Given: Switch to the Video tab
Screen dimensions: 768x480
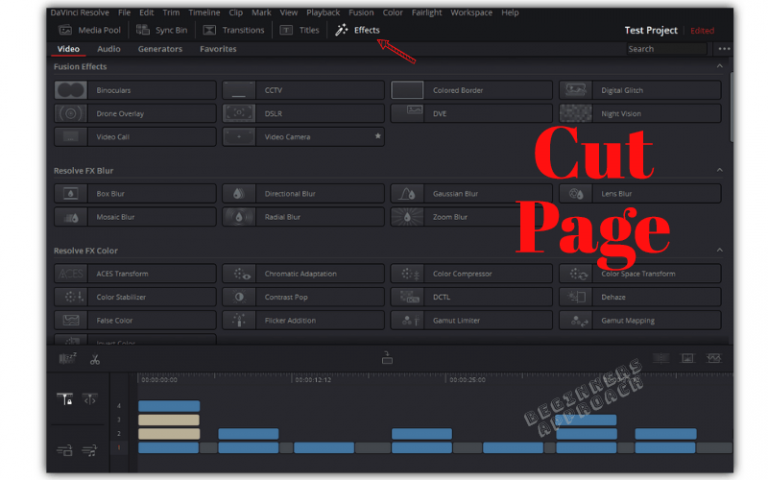Looking at the screenshot, I should coord(68,49).
